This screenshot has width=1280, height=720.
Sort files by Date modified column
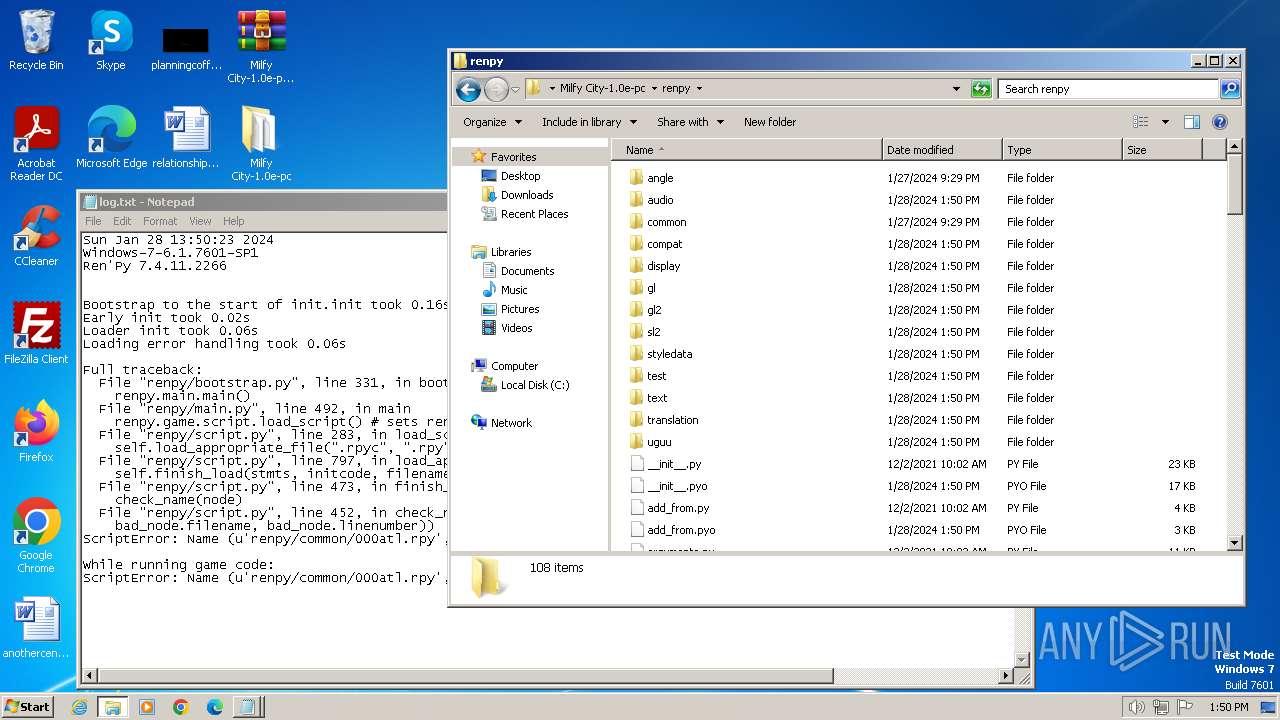(942, 150)
